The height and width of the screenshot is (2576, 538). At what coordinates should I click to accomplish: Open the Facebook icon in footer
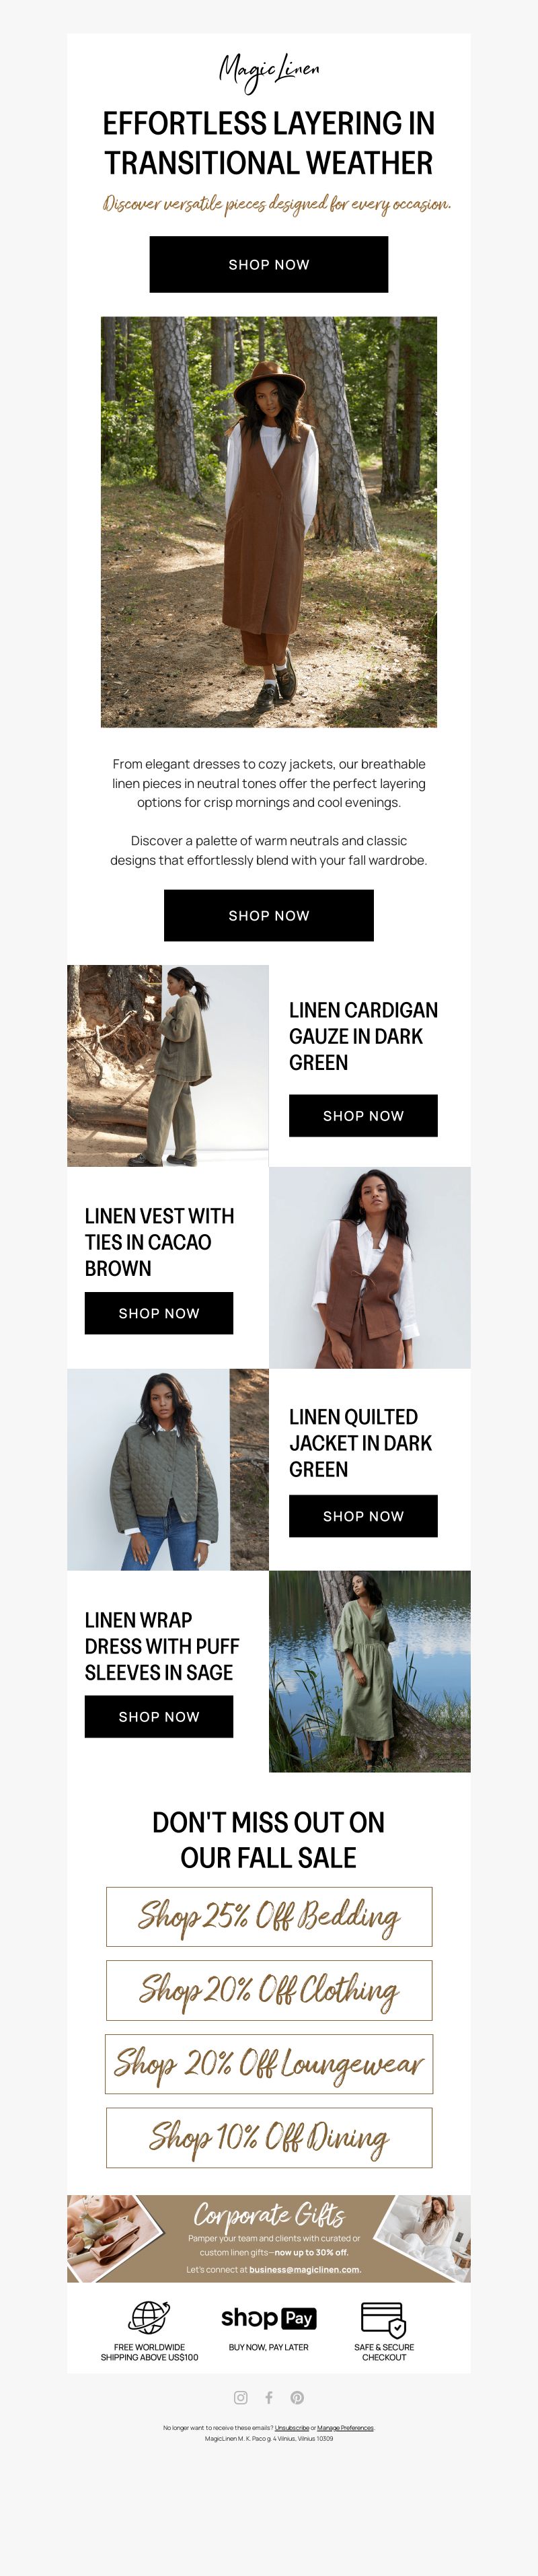[x=269, y=2397]
